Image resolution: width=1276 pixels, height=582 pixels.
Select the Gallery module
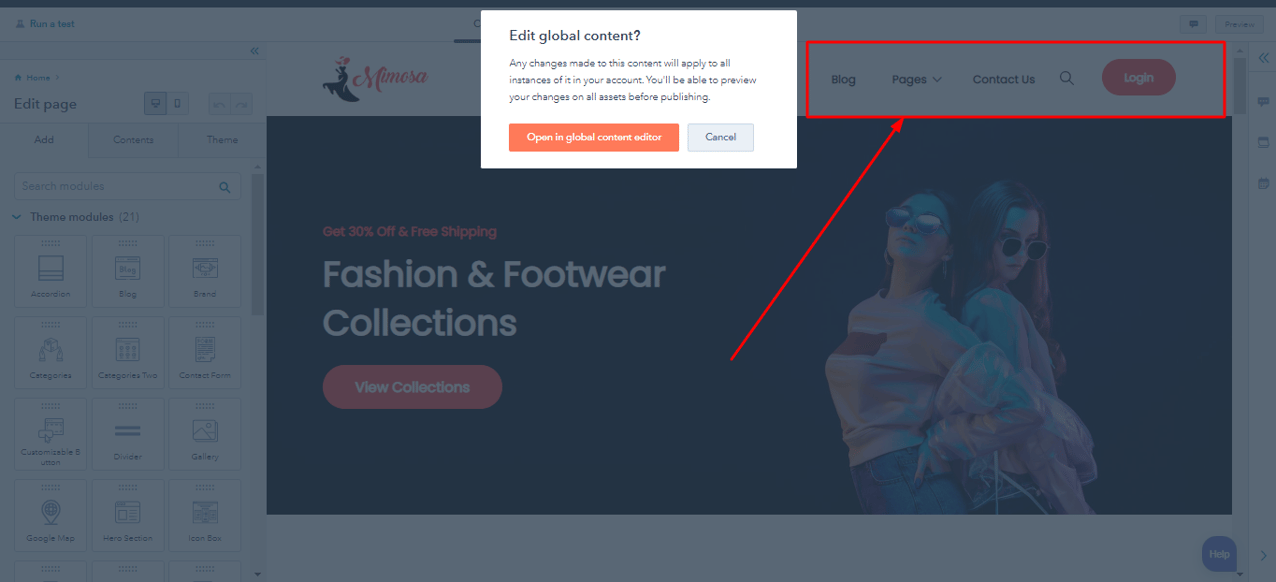[205, 435]
